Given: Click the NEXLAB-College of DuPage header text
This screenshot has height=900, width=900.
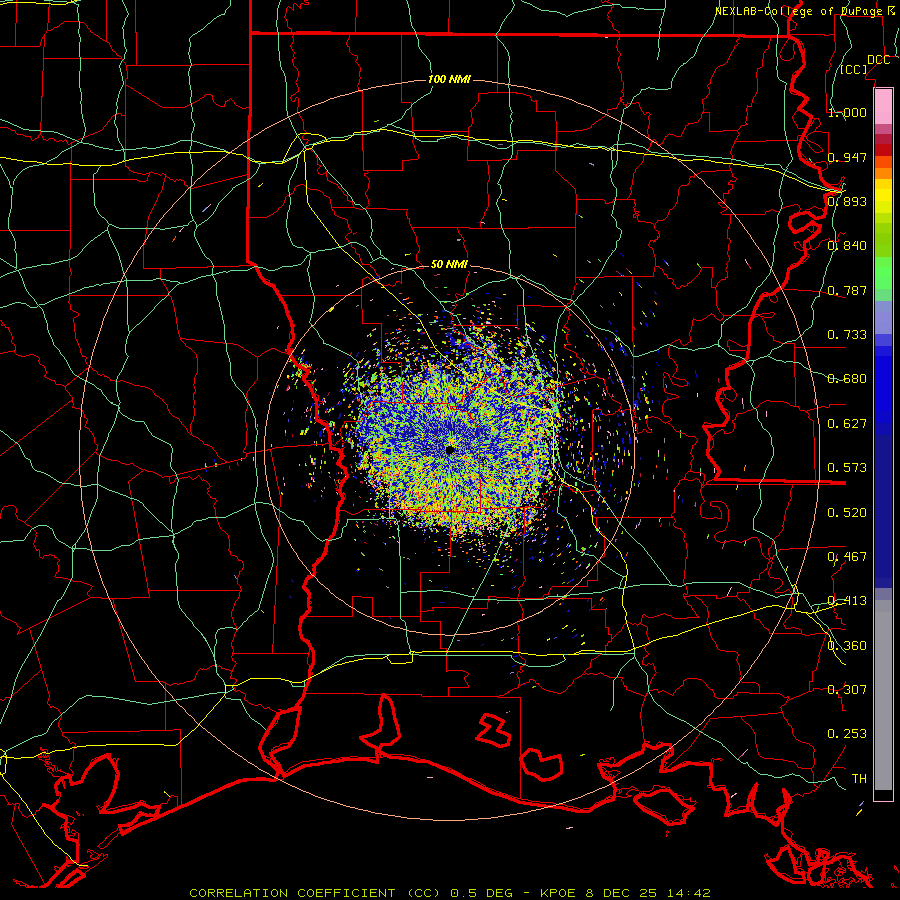Looking at the screenshot, I should 798,11.
